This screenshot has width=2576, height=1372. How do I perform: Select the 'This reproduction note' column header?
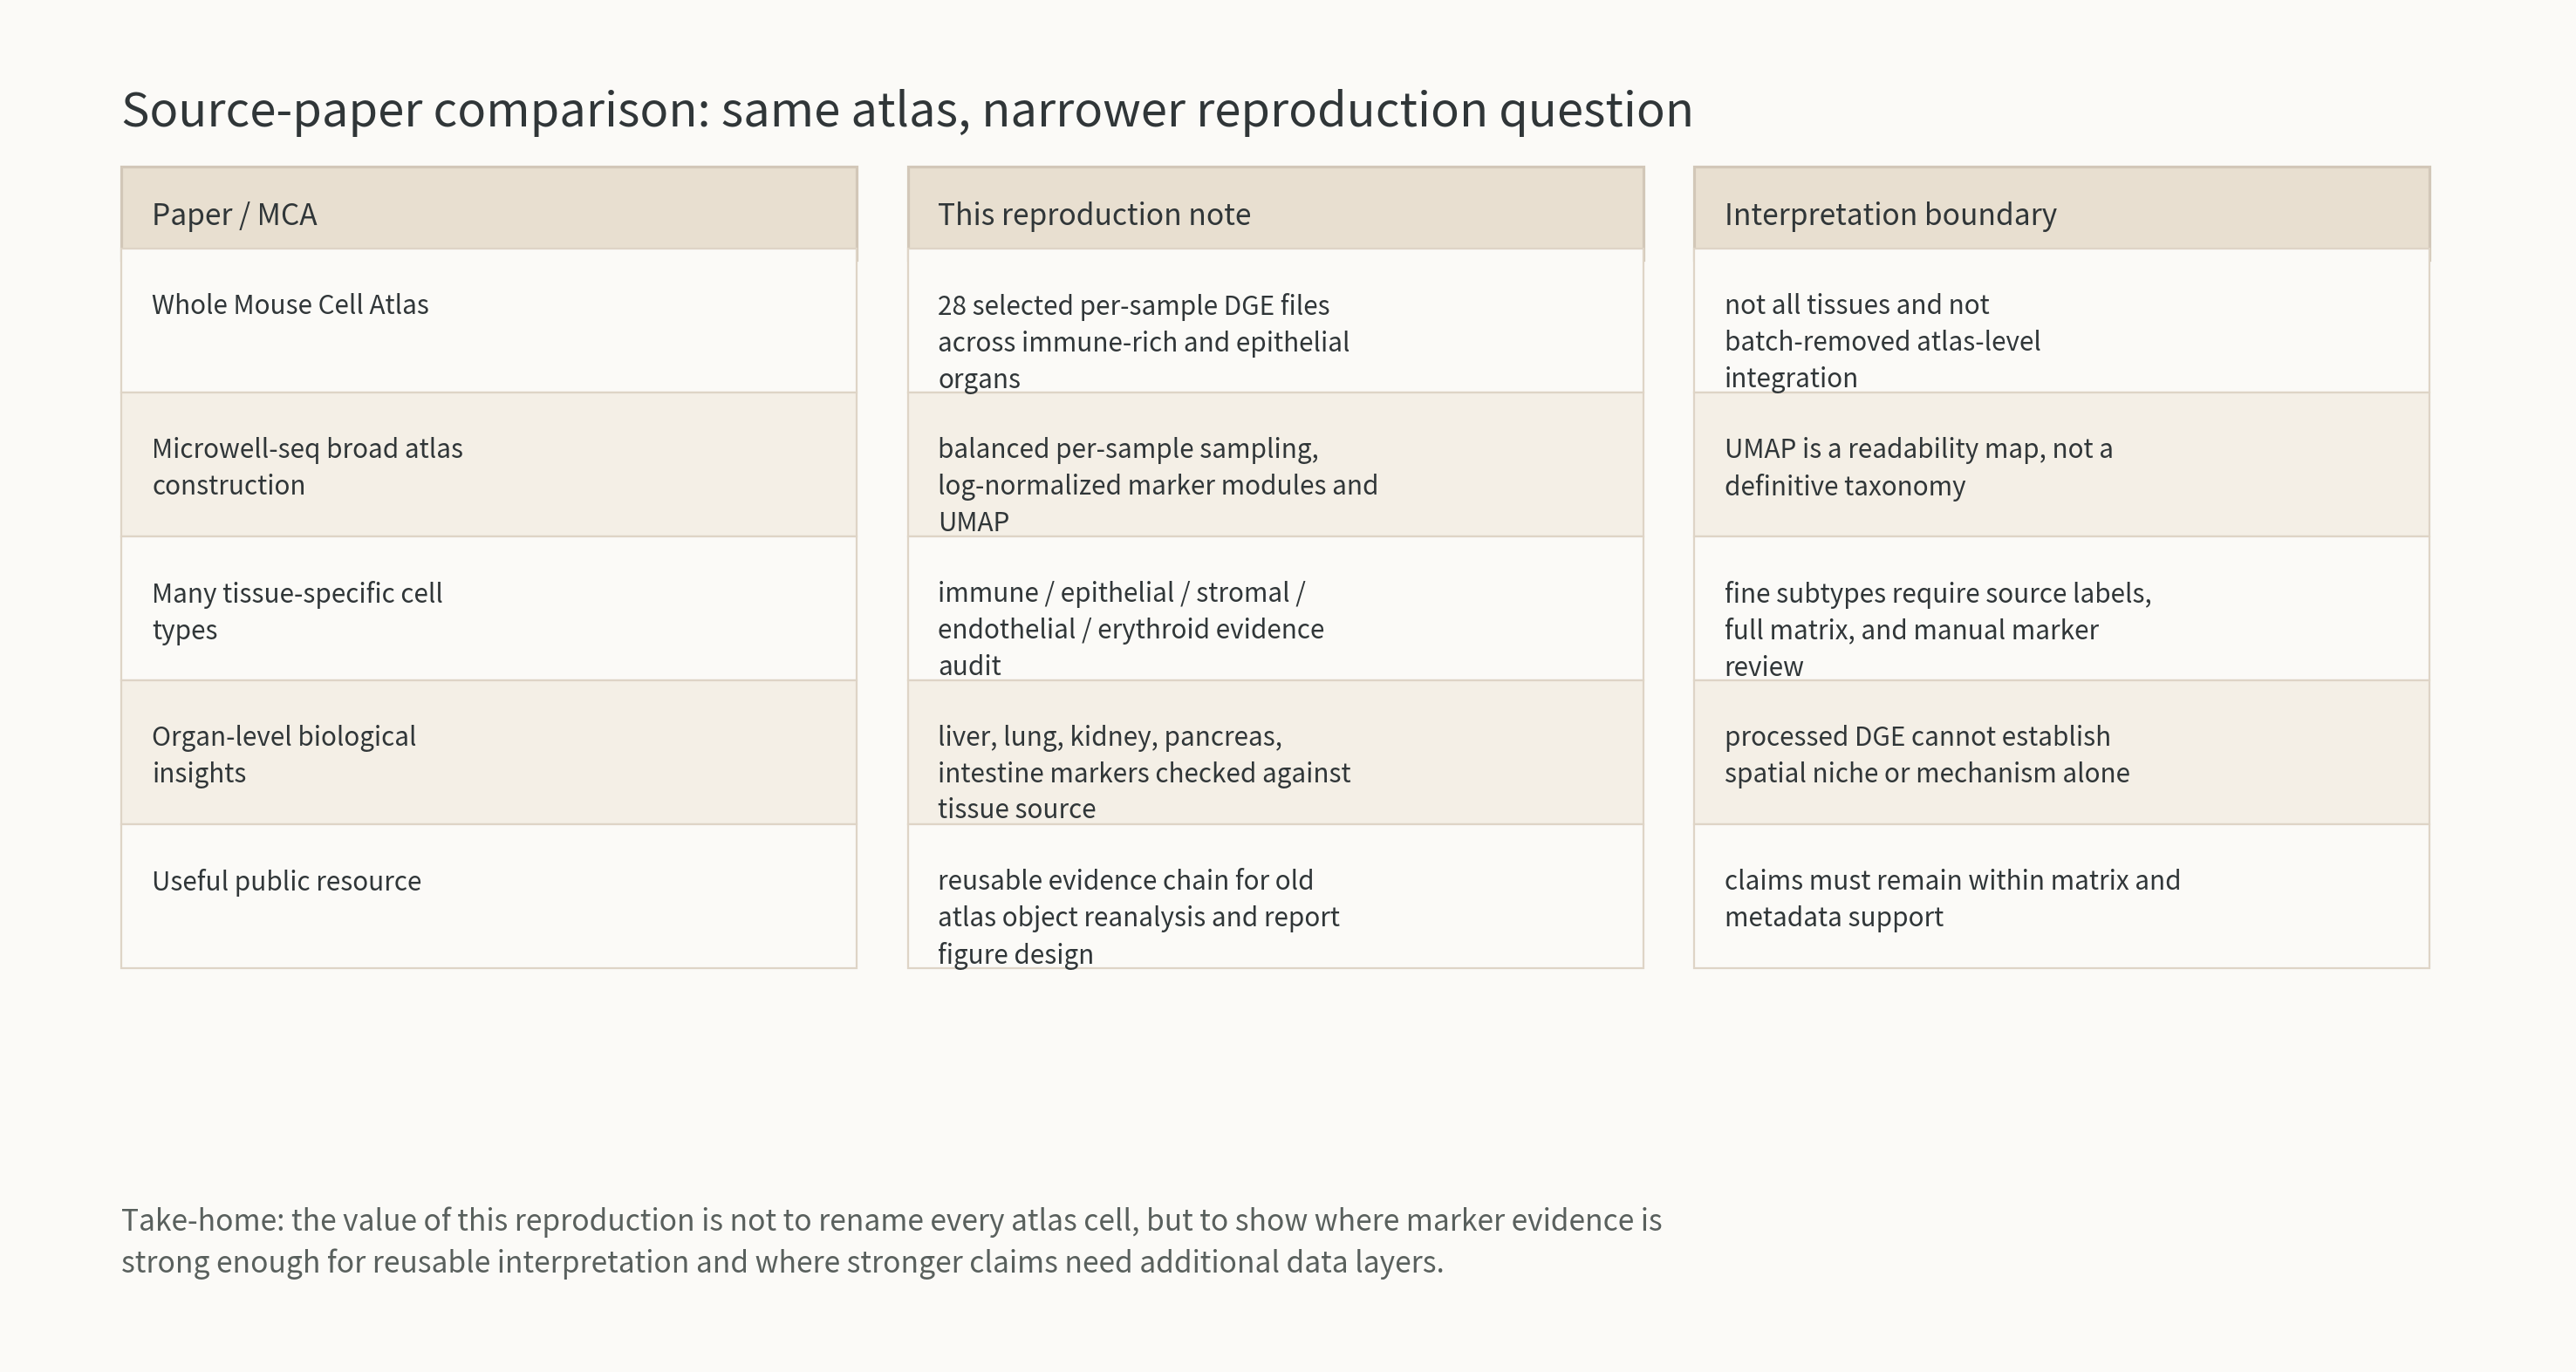tap(1275, 208)
